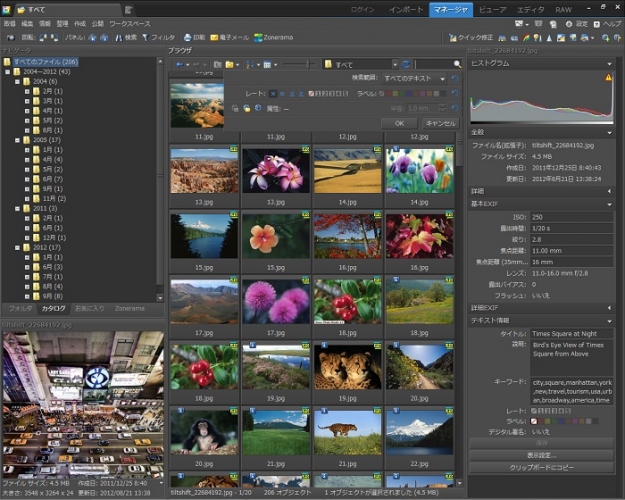625x500 pixels.
Task: Click the 印刷 printer icon
Action: tap(187, 37)
